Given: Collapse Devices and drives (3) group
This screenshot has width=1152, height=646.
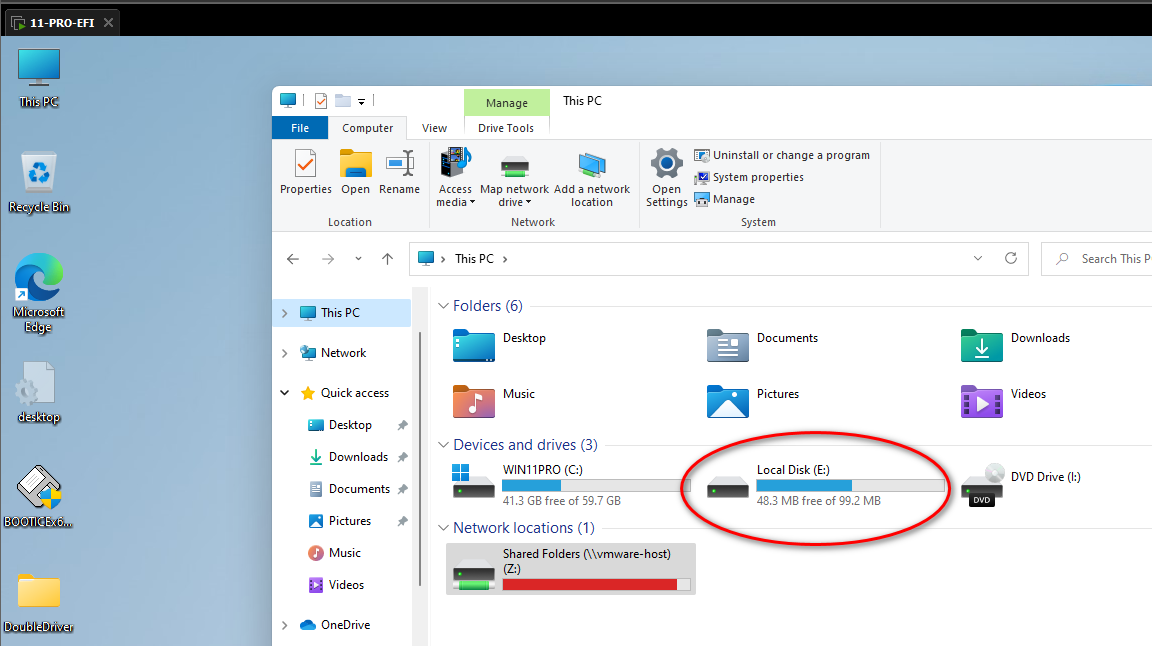Looking at the screenshot, I should tap(443, 445).
